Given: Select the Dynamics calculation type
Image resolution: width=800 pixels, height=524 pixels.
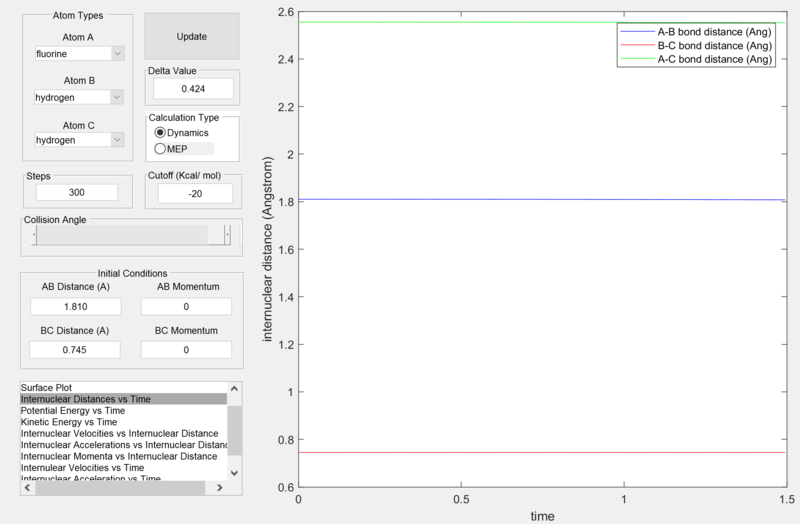Looking at the screenshot, I should point(182,133).
